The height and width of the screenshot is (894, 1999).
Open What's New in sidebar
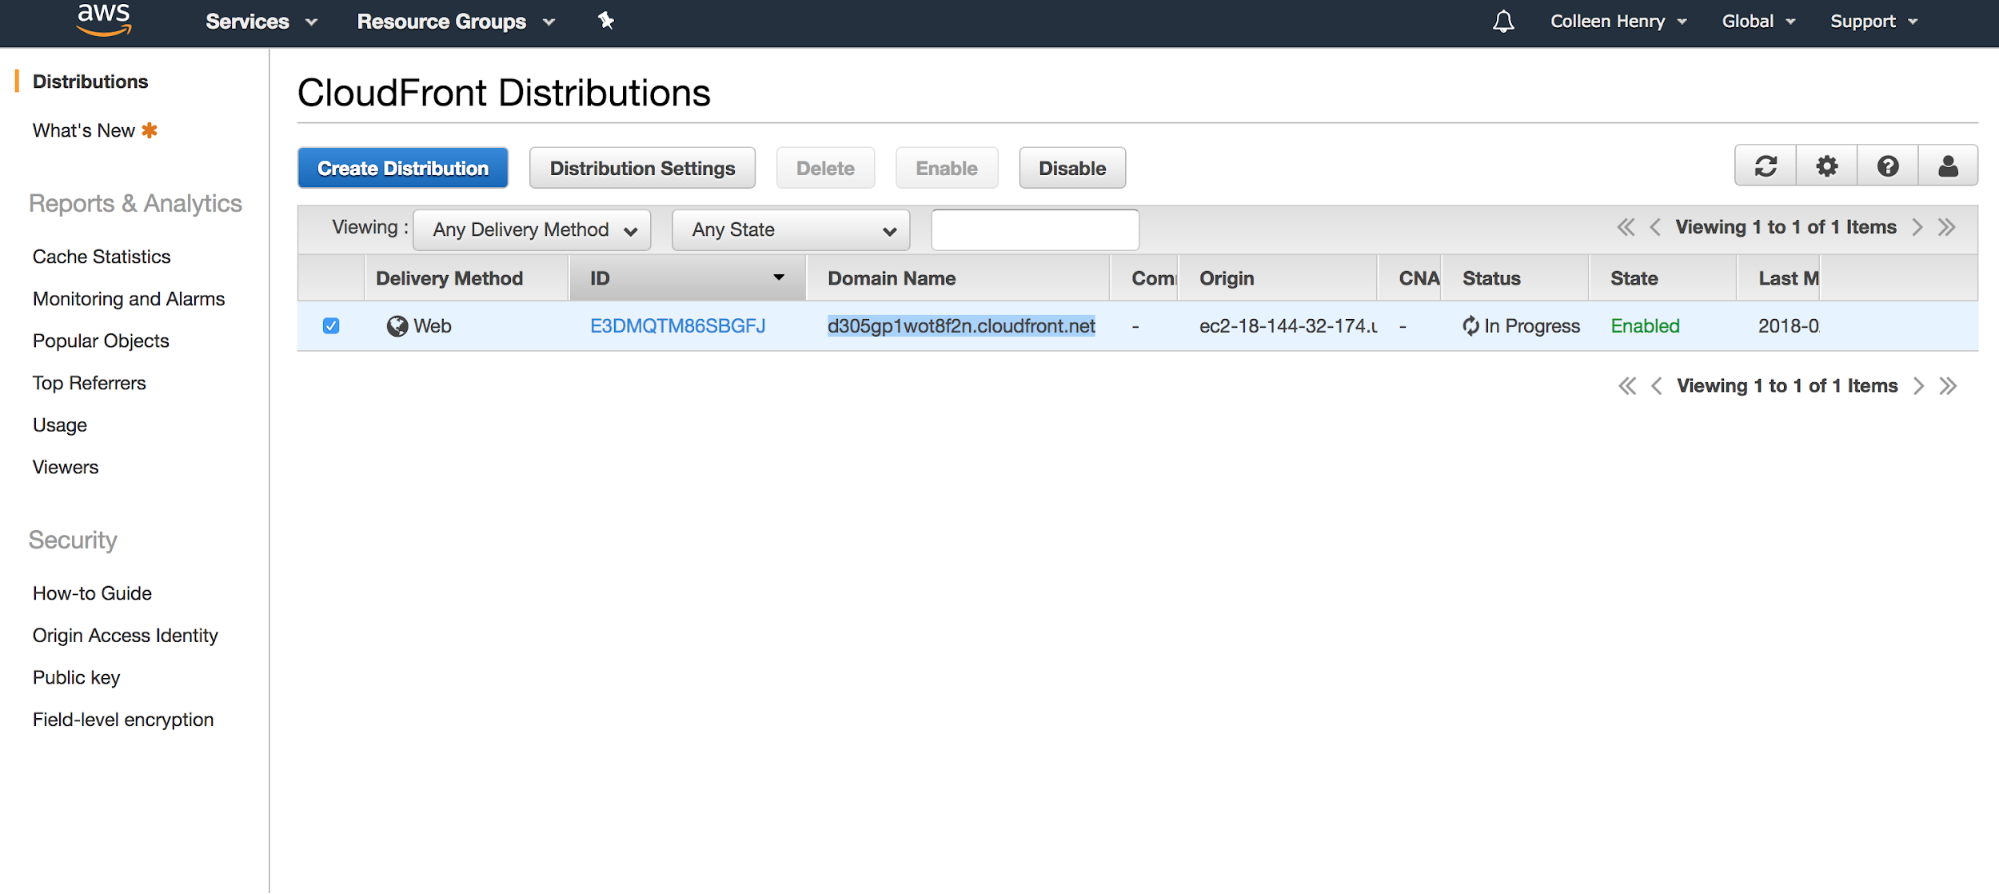[x=84, y=131]
